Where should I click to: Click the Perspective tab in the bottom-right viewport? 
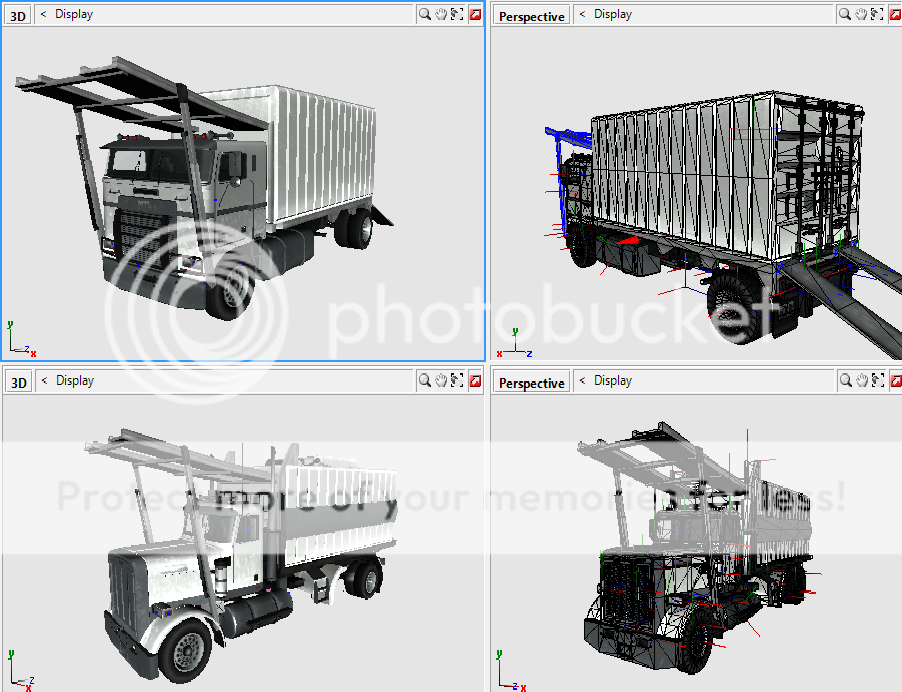click(x=530, y=381)
